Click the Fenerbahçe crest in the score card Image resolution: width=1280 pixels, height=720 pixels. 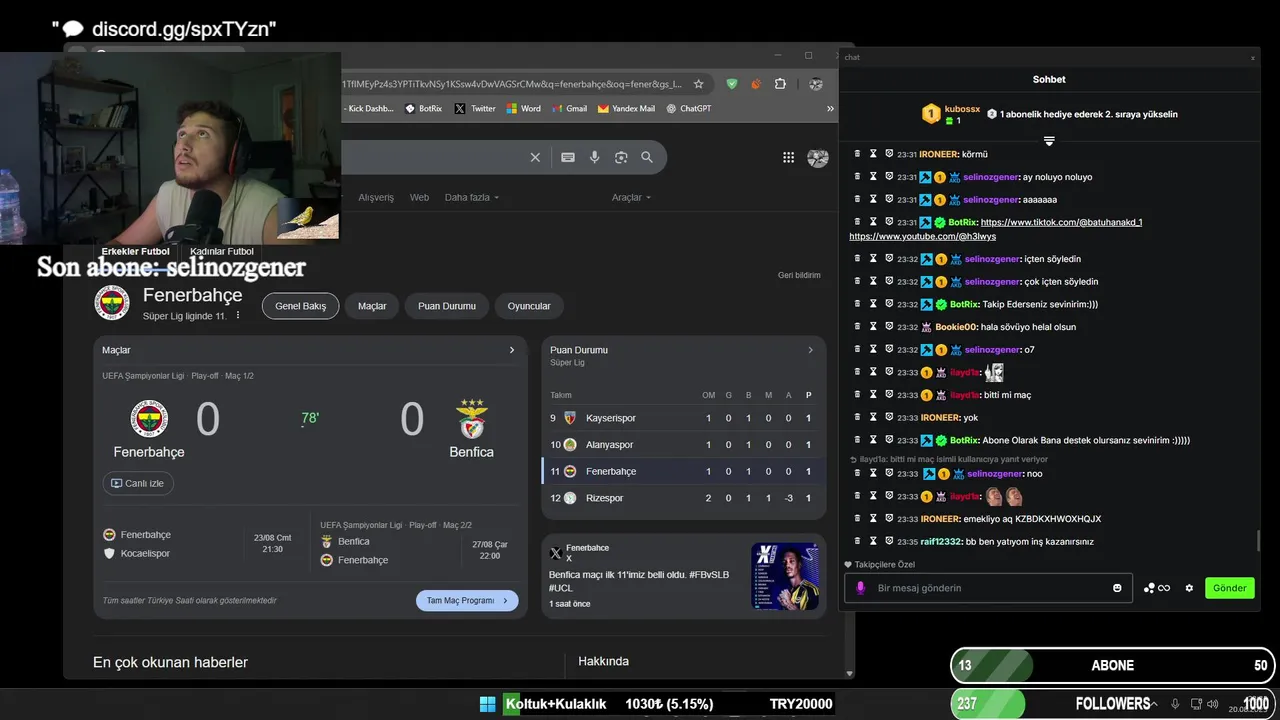click(x=149, y=419)
